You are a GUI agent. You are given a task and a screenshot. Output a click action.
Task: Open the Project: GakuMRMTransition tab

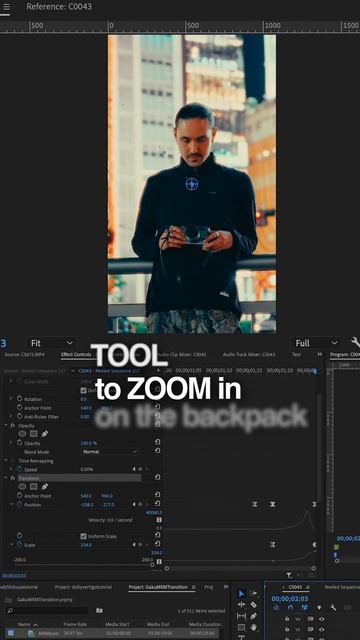[x=158, y=587]
